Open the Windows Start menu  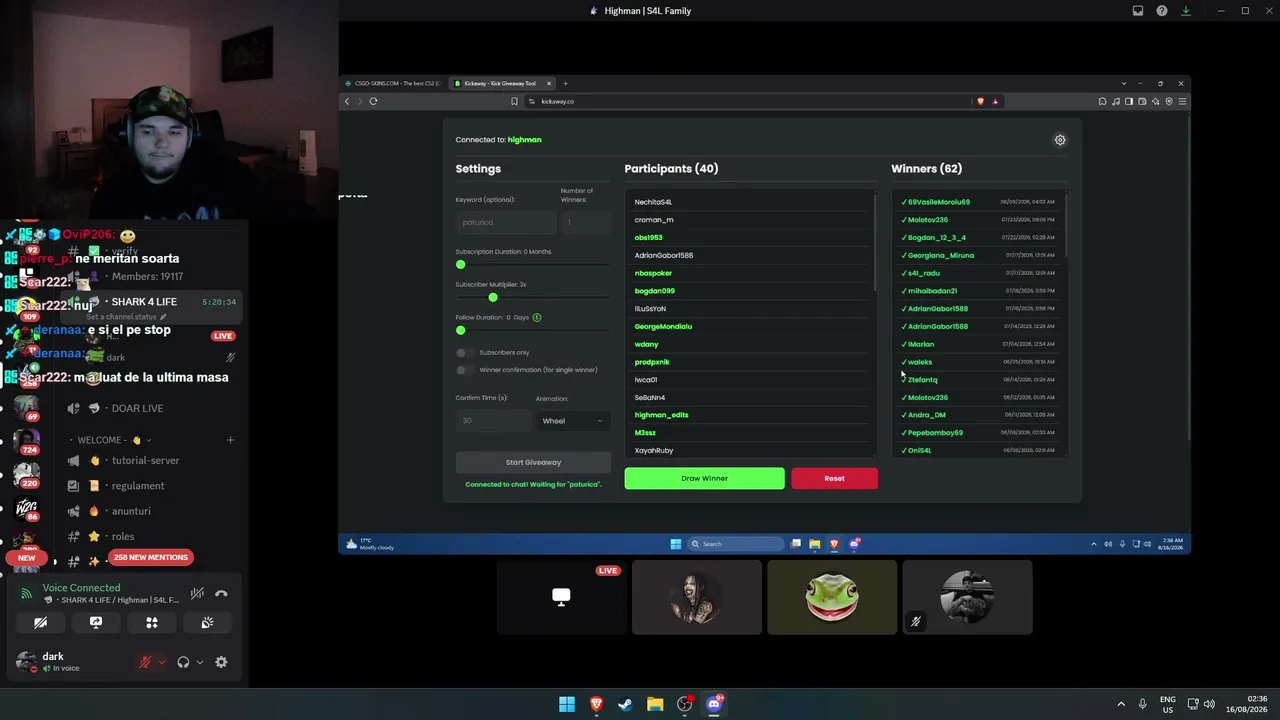567,704
